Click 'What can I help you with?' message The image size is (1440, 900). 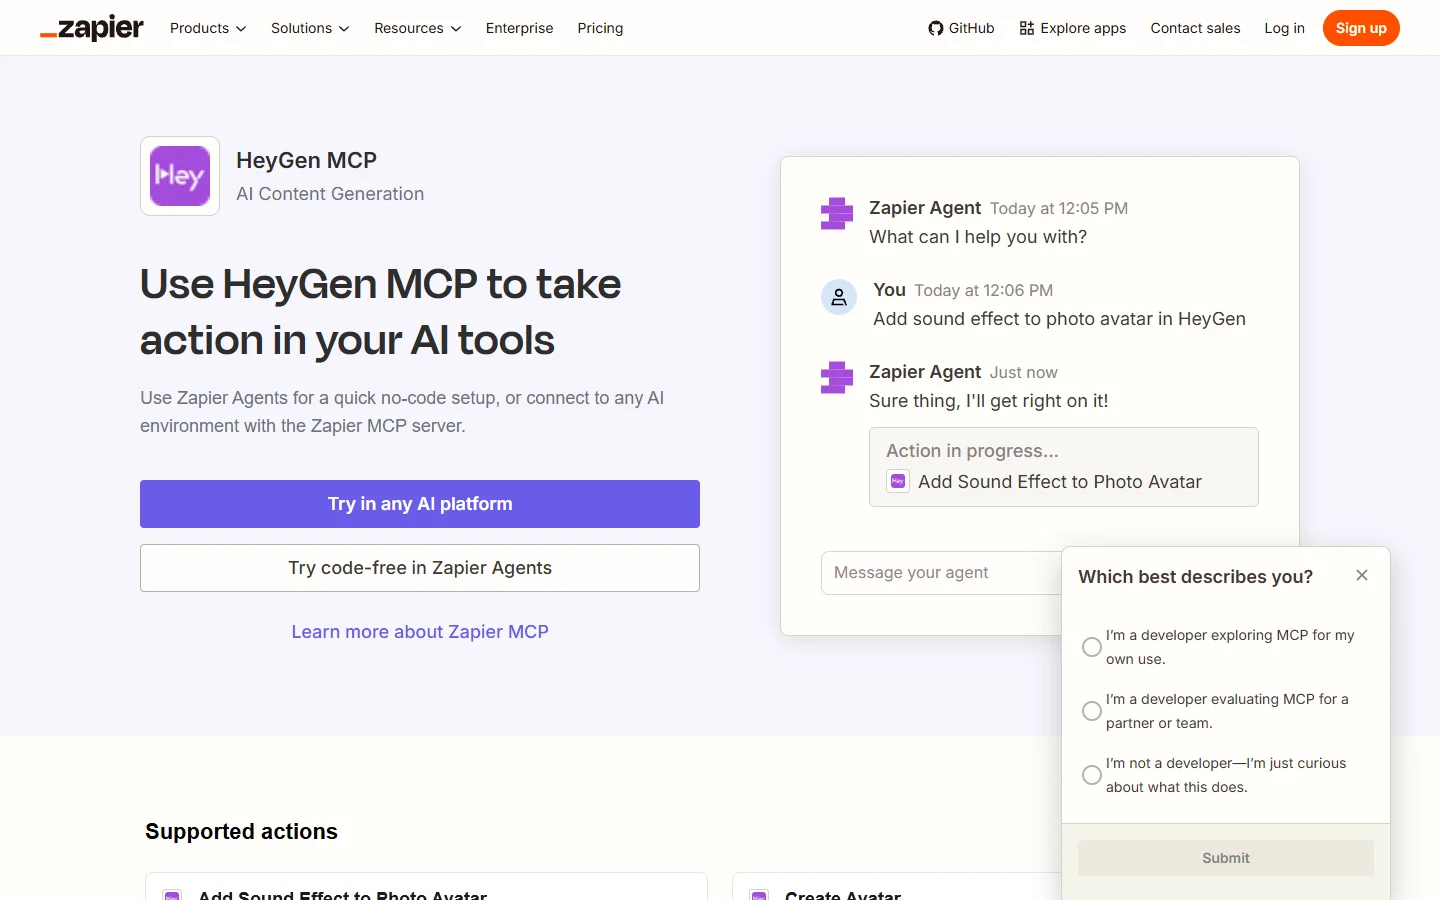[978, 237]
